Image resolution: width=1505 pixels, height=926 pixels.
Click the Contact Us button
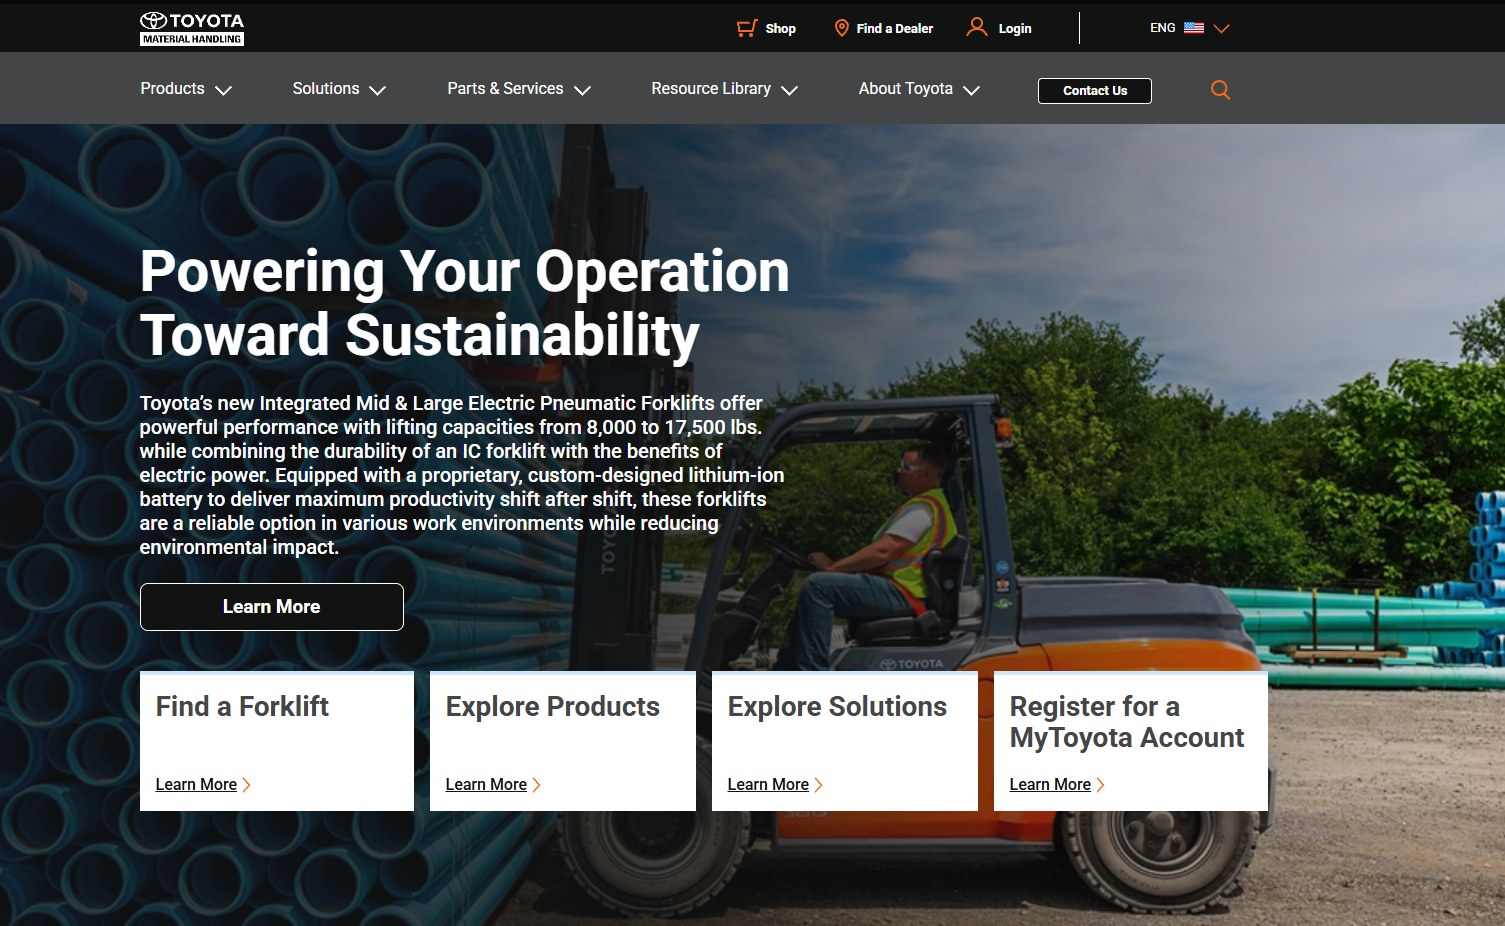click(x=1095, y=91)
